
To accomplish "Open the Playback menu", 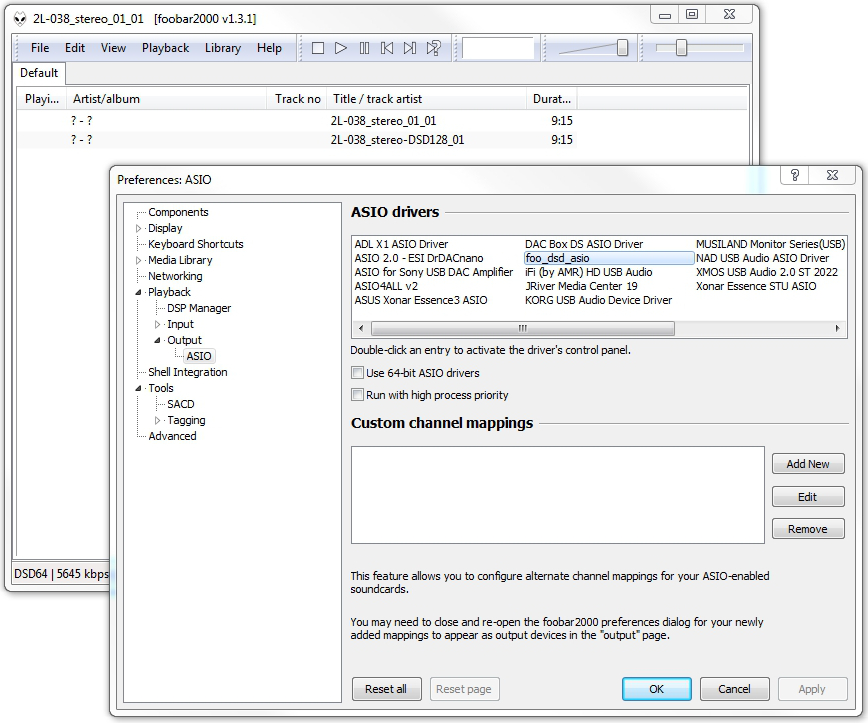I will click(x=166, y=48).
